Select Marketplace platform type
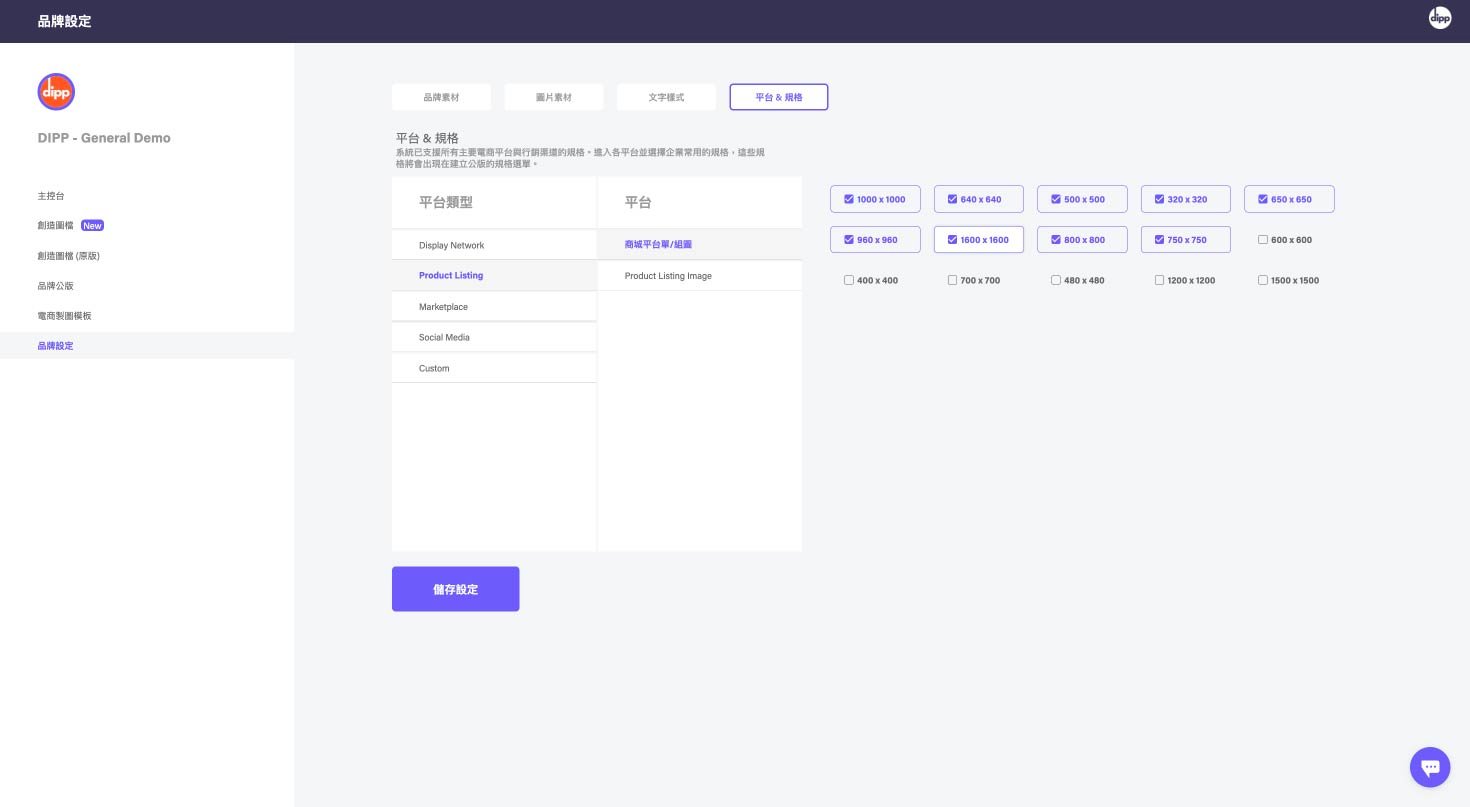Viewport: 1470px width, 807px height. click(494, 307)
